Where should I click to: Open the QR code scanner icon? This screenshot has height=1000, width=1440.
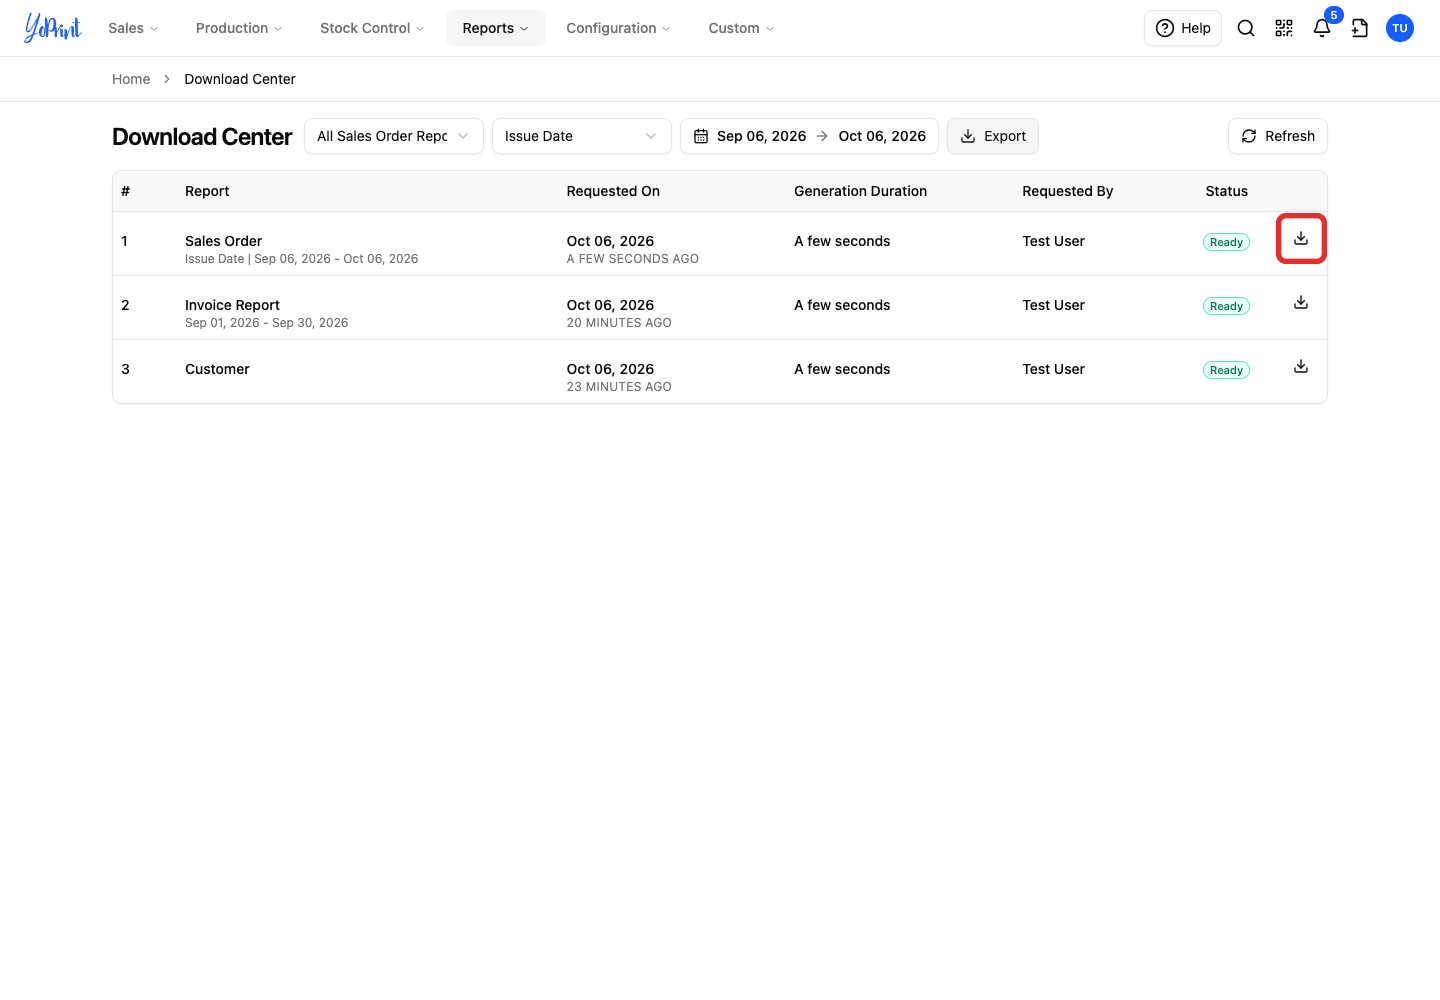click(1284, 28)
